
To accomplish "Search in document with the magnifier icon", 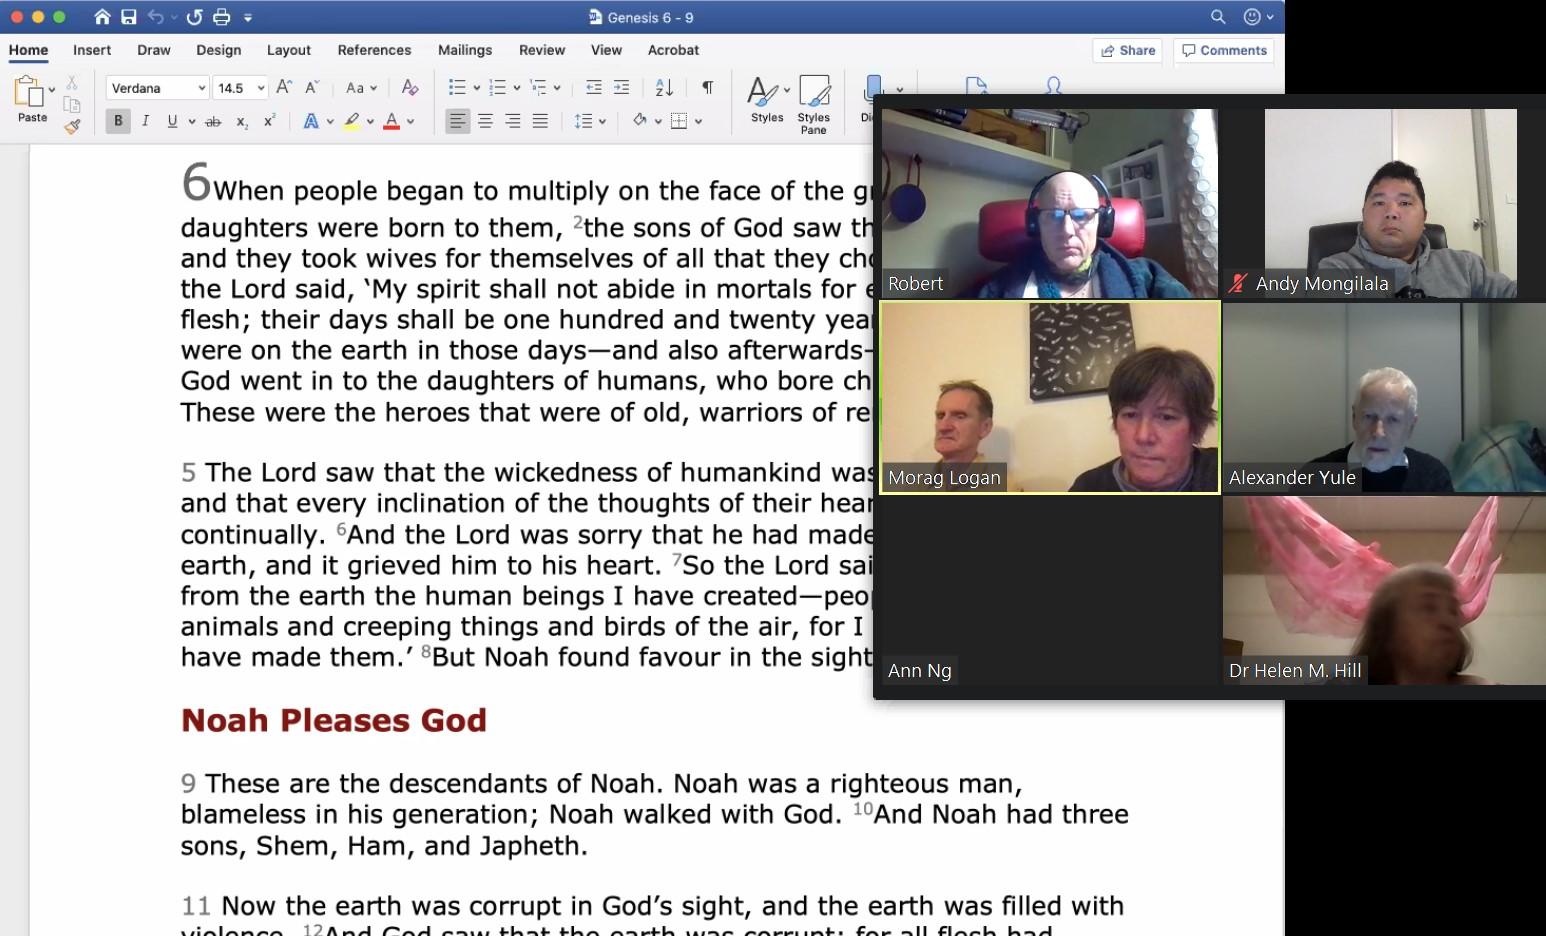I will pyautogui.click(x=1218, y=17).
